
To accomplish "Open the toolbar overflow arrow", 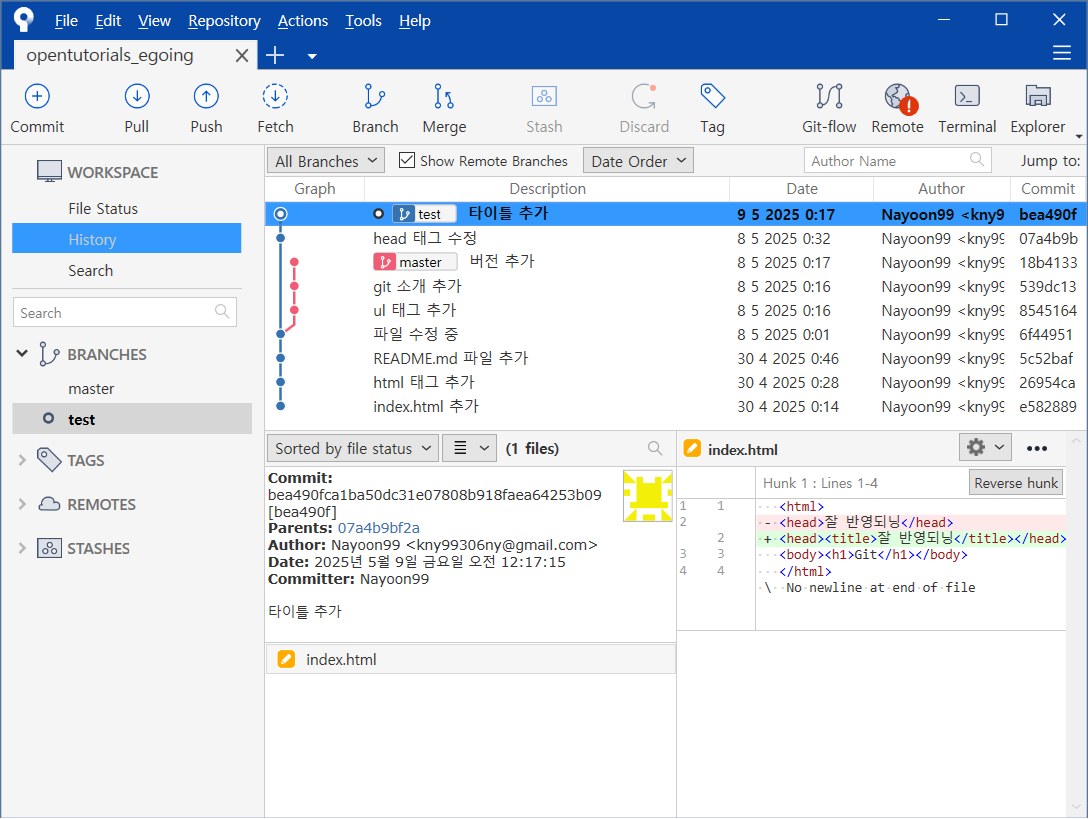I will 1078,136.
